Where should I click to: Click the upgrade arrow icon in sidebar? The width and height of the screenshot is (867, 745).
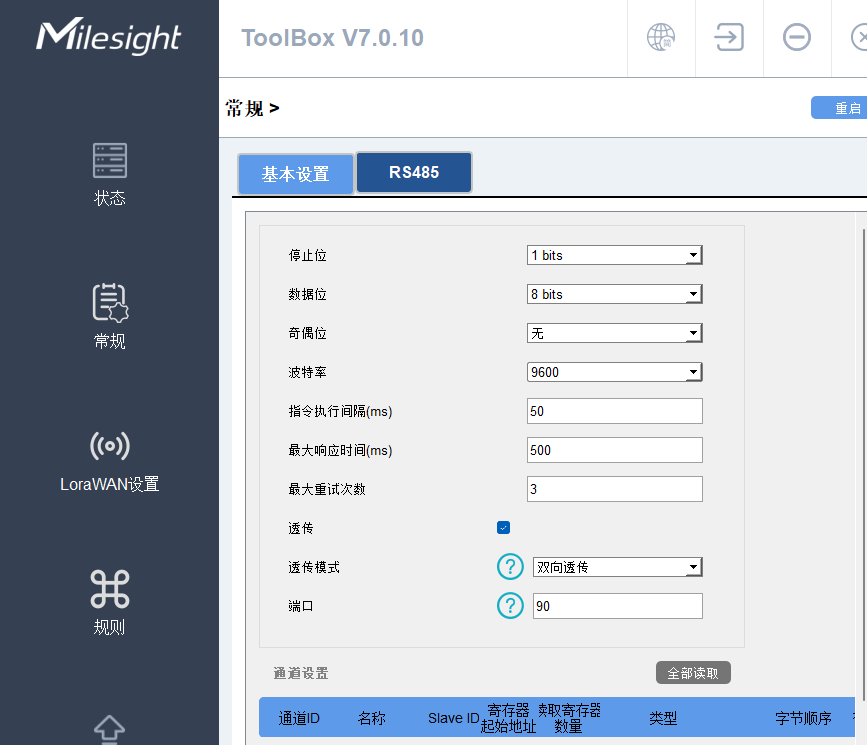point(109,729)
